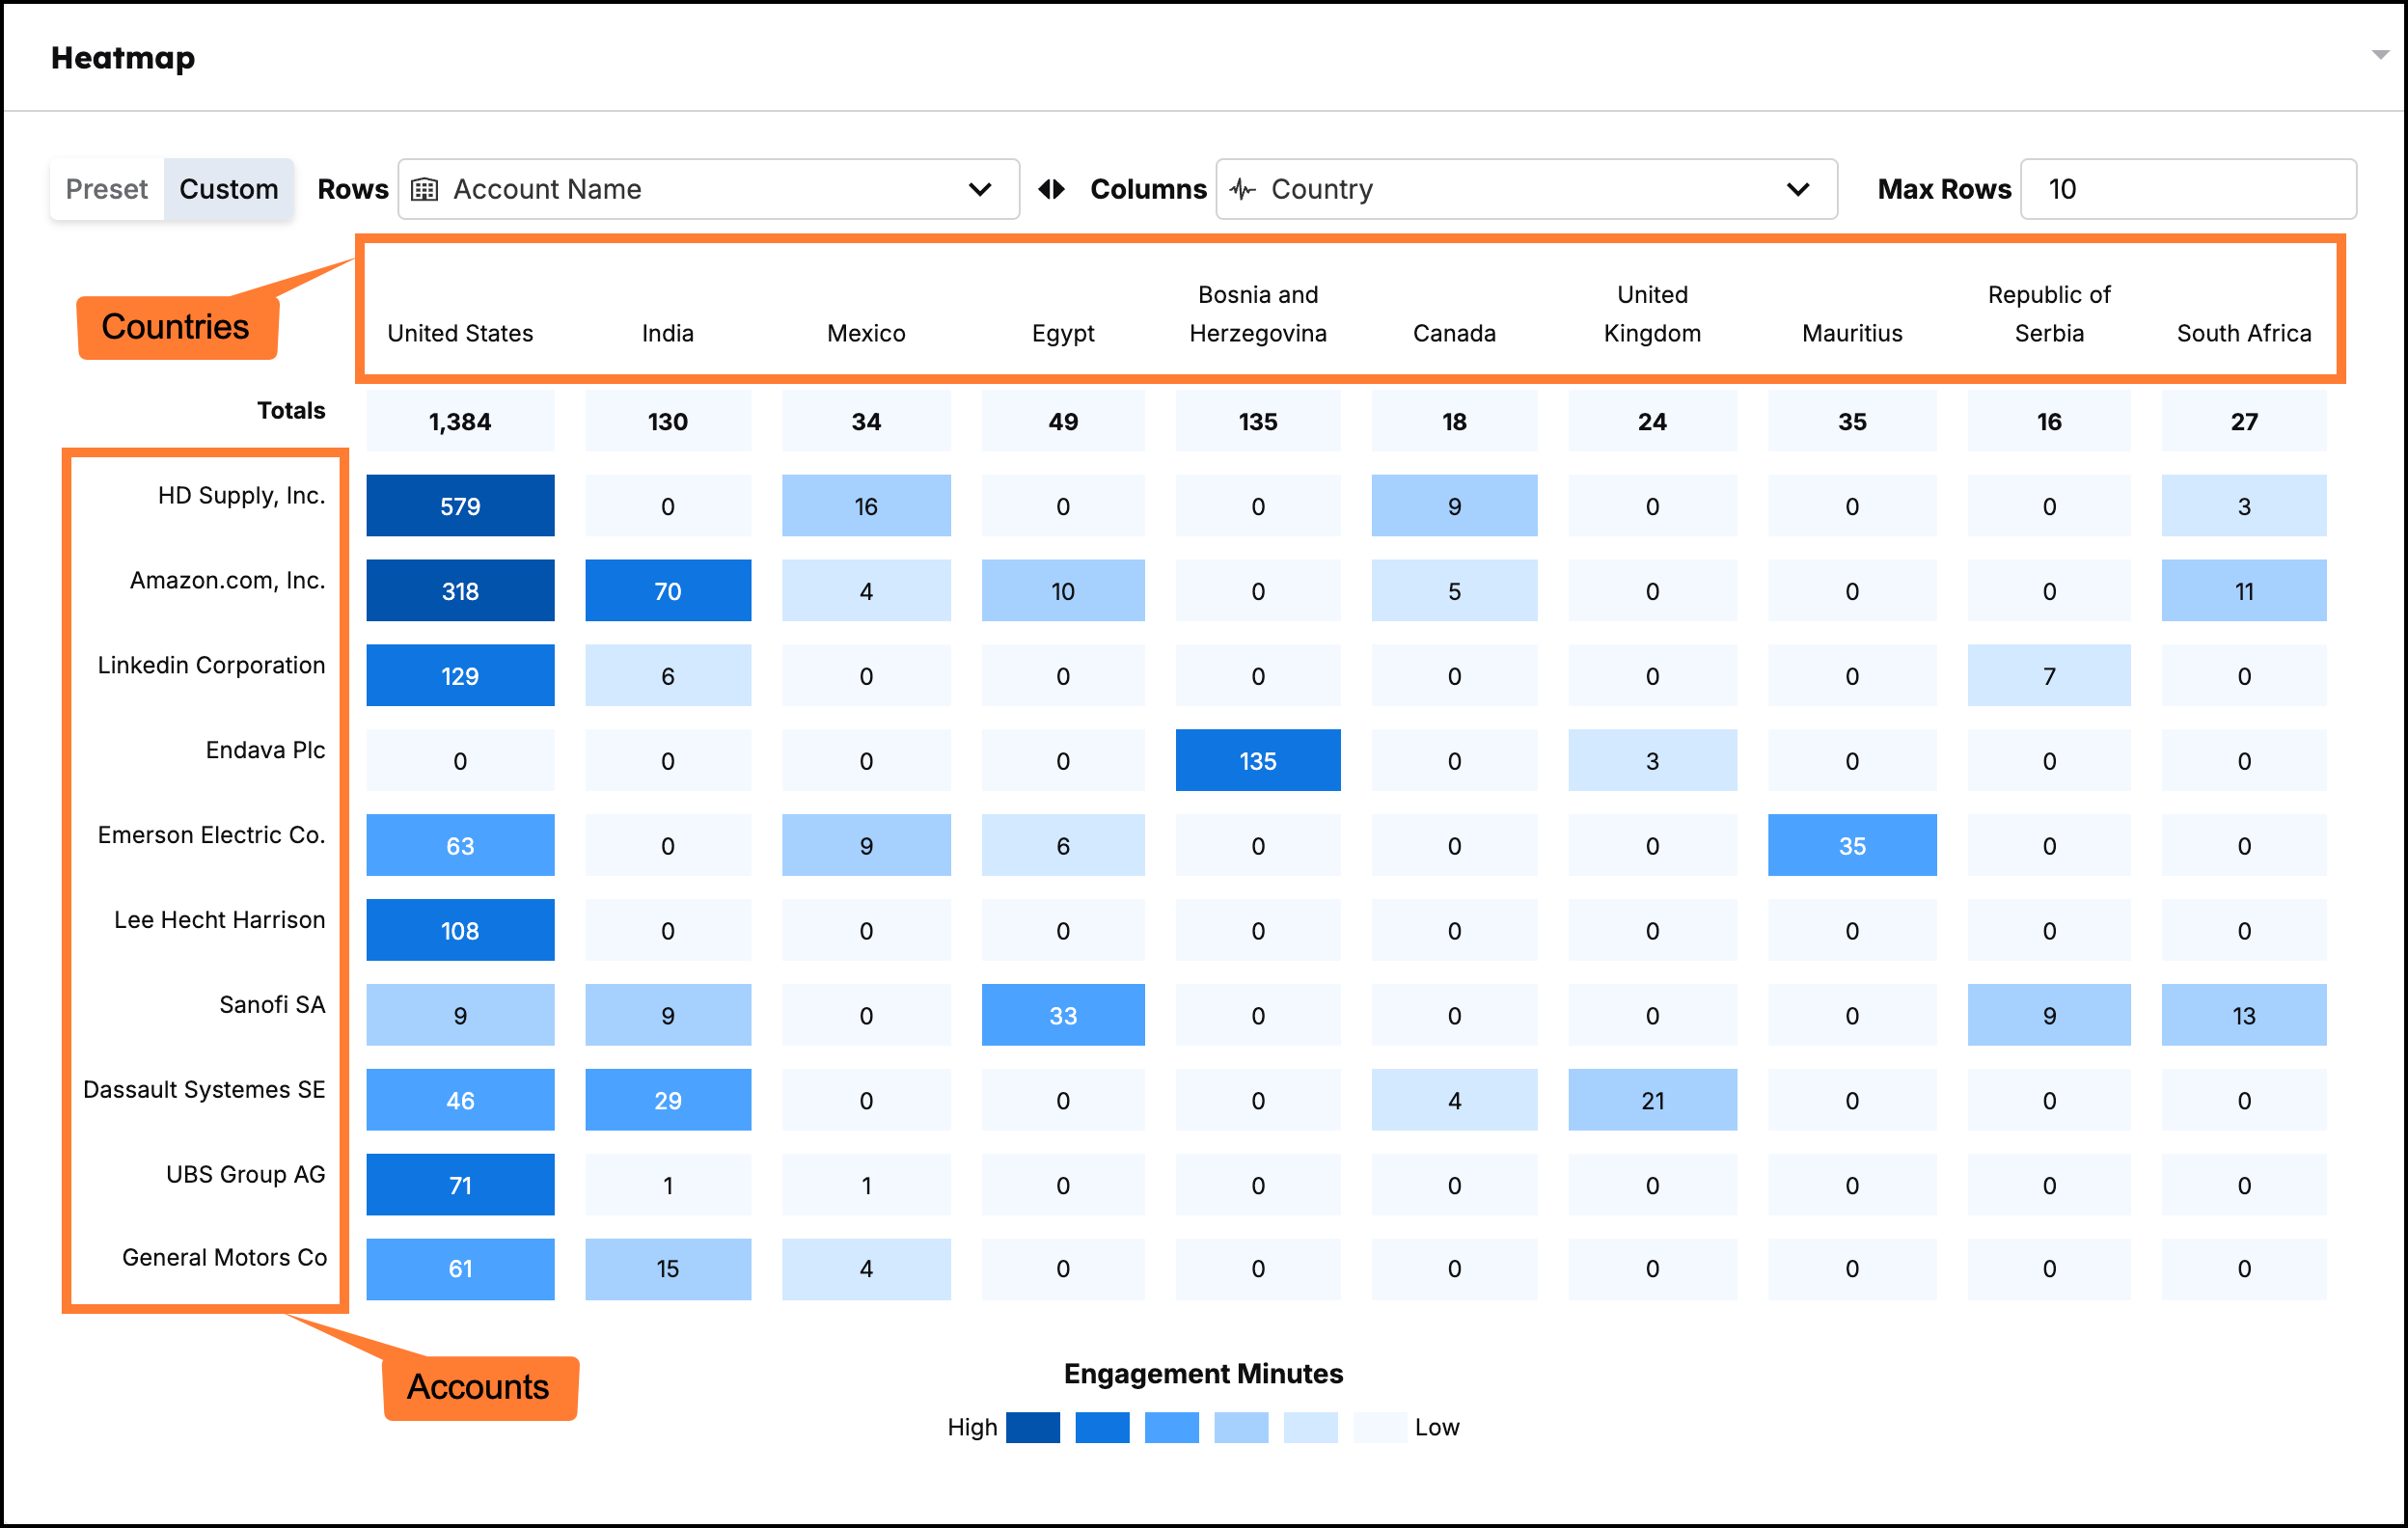Click the Bosnia and Herzegovina column header
This screenshot has width=2408, height=1528.
point(1258,314)
